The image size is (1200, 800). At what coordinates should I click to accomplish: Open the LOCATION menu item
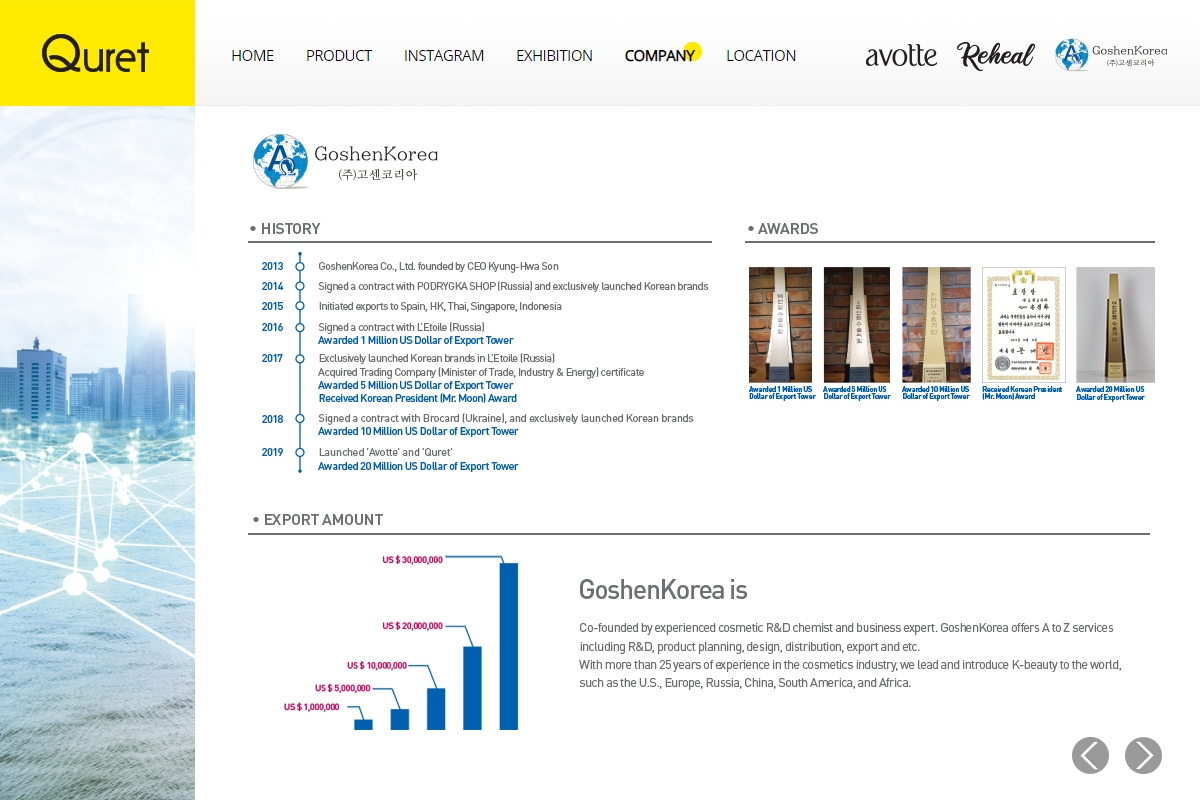click(761, 56)
